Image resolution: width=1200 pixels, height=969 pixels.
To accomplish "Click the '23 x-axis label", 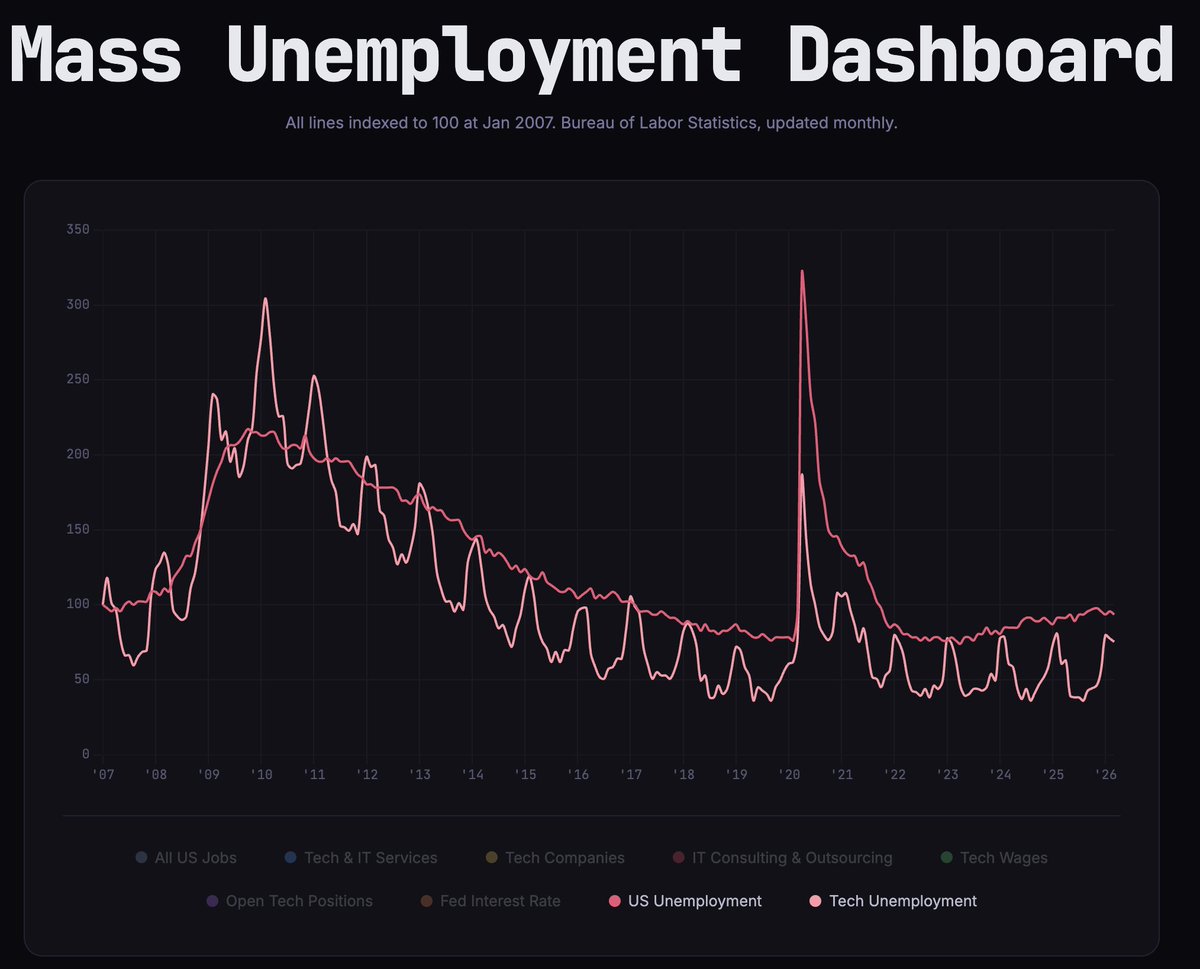I will coord(947,775).
